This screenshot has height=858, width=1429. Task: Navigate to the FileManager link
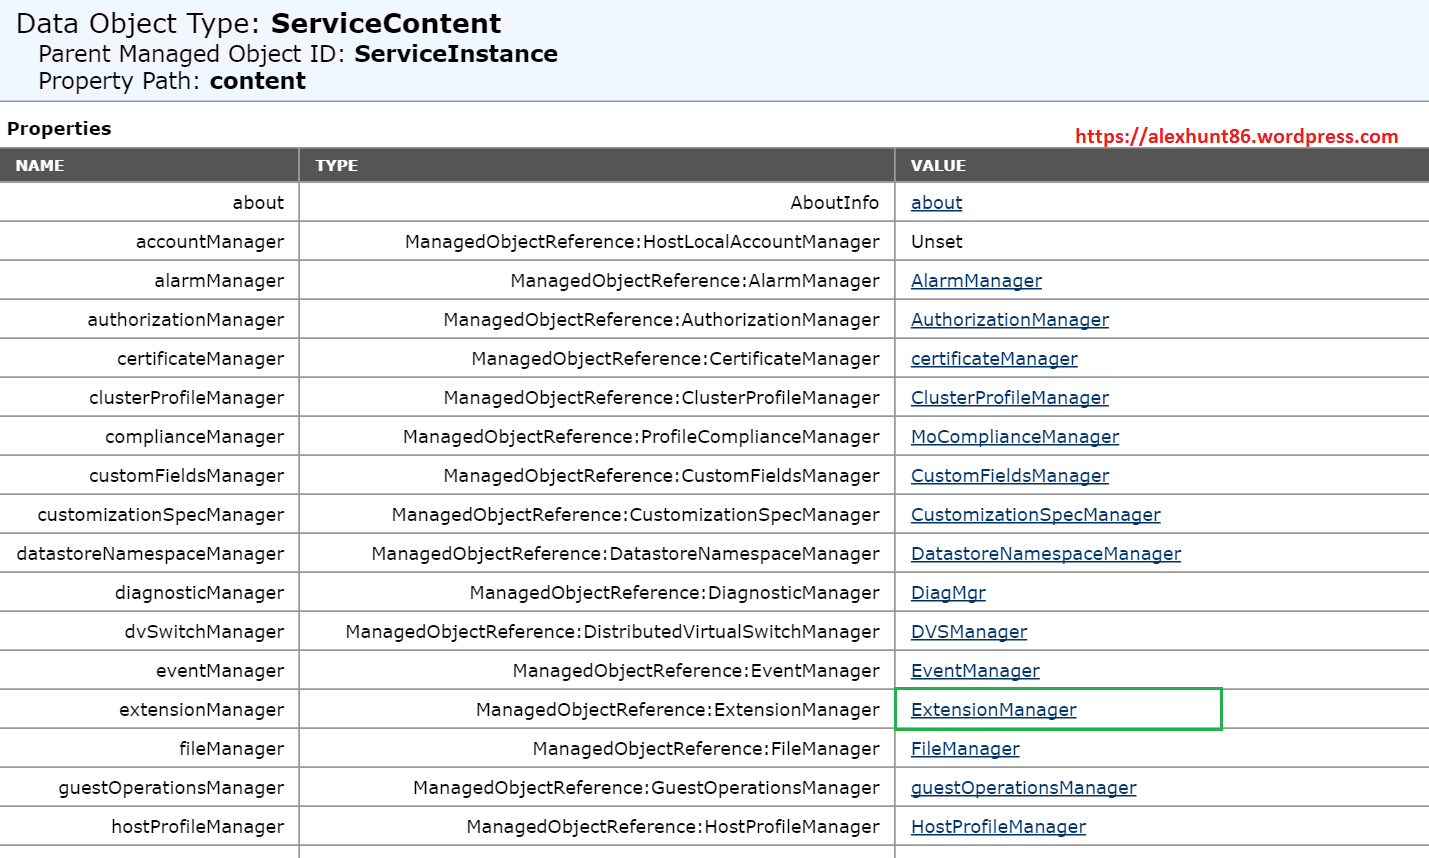[965, 749]
